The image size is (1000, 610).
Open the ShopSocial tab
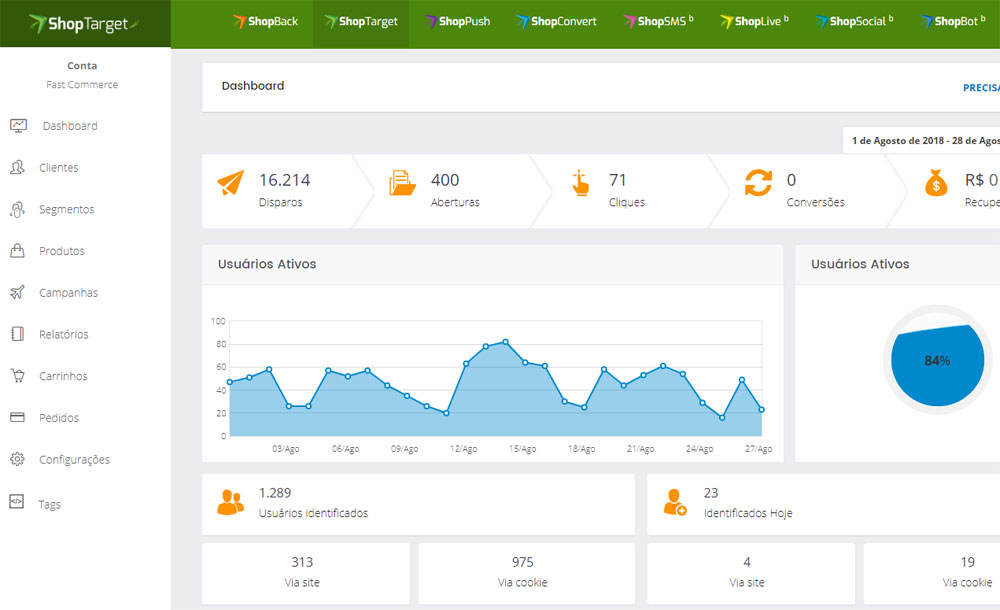tap(854, 22)
